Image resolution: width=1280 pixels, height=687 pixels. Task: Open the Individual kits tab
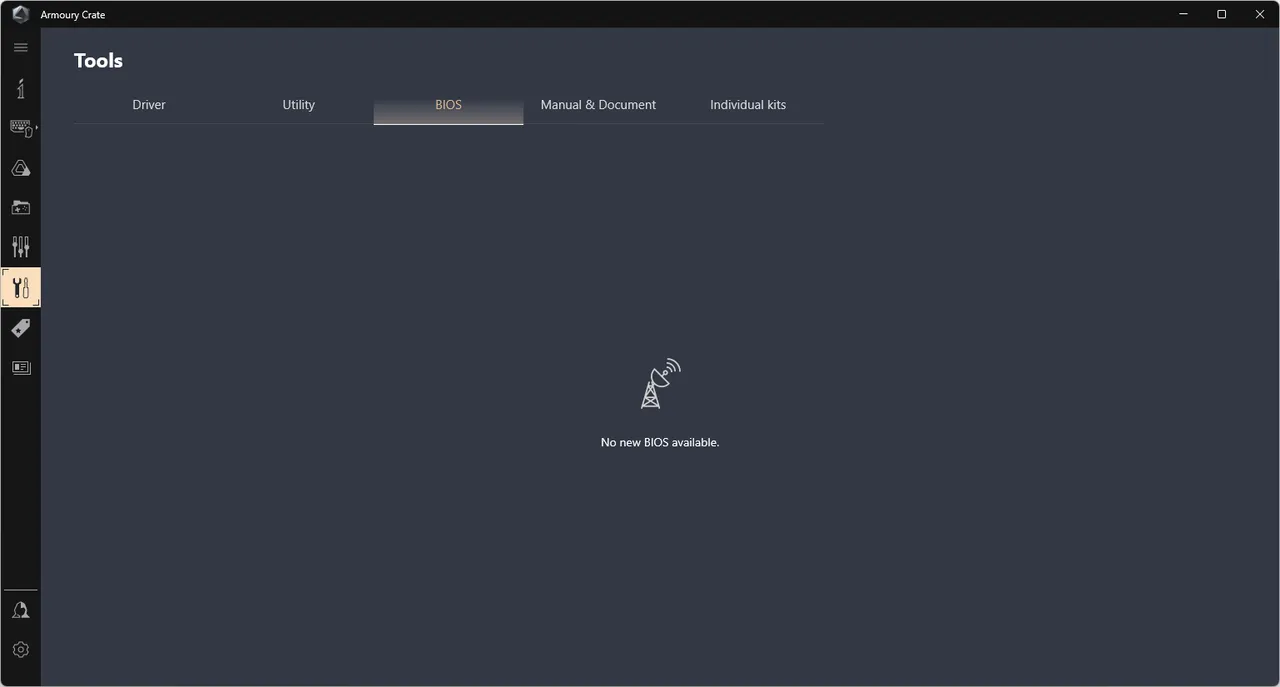coord(748,105)
